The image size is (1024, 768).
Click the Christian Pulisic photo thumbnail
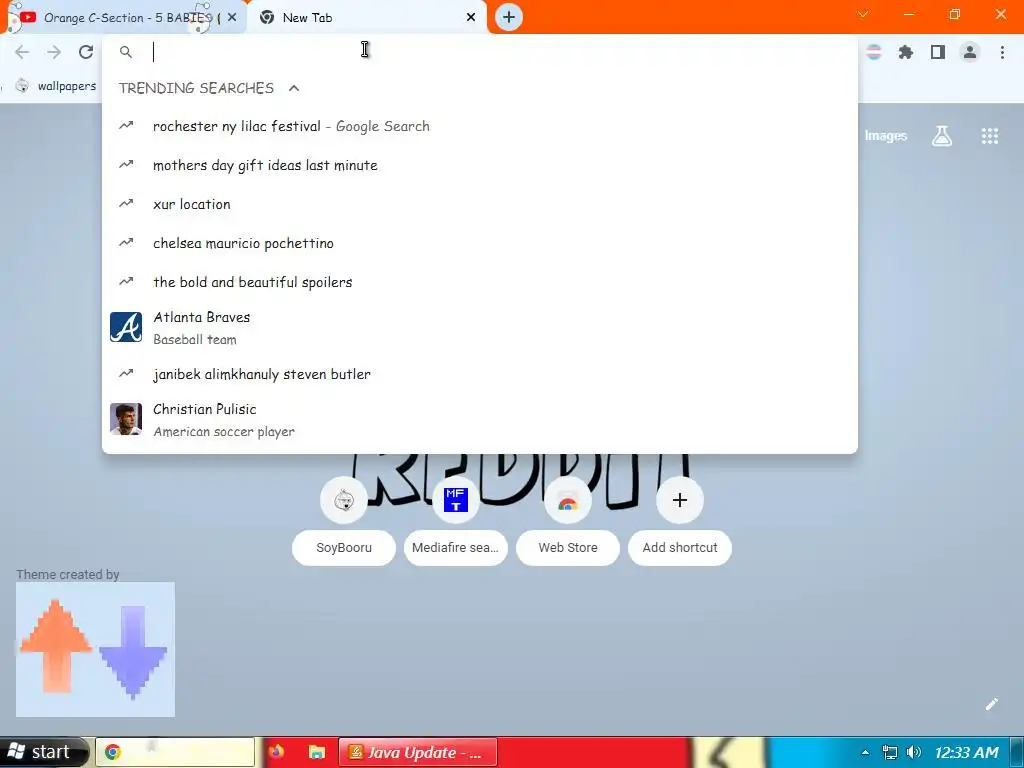[x=126, y=419]
